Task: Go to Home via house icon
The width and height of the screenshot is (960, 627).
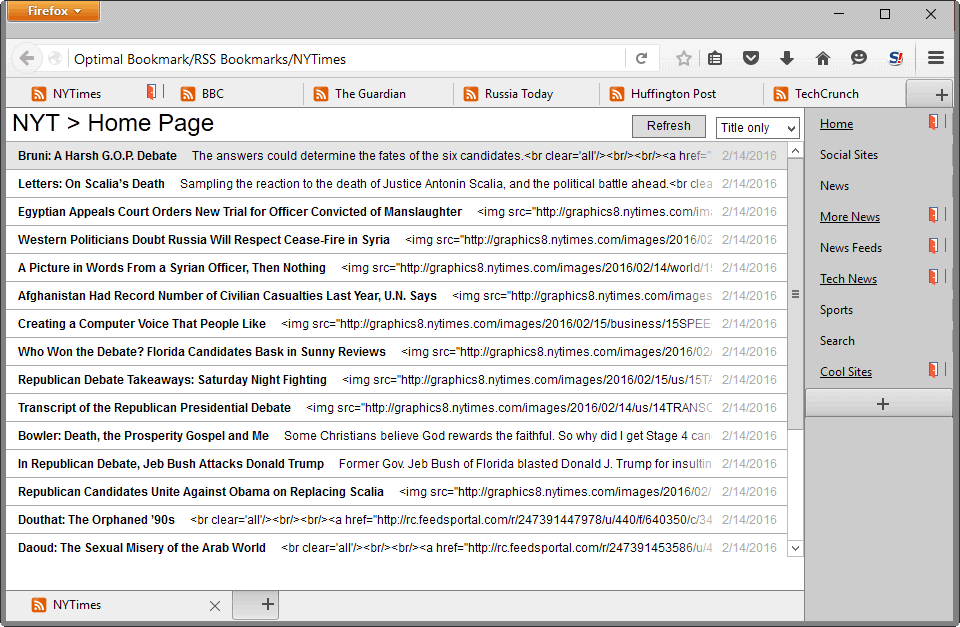Action: (823, 59)
